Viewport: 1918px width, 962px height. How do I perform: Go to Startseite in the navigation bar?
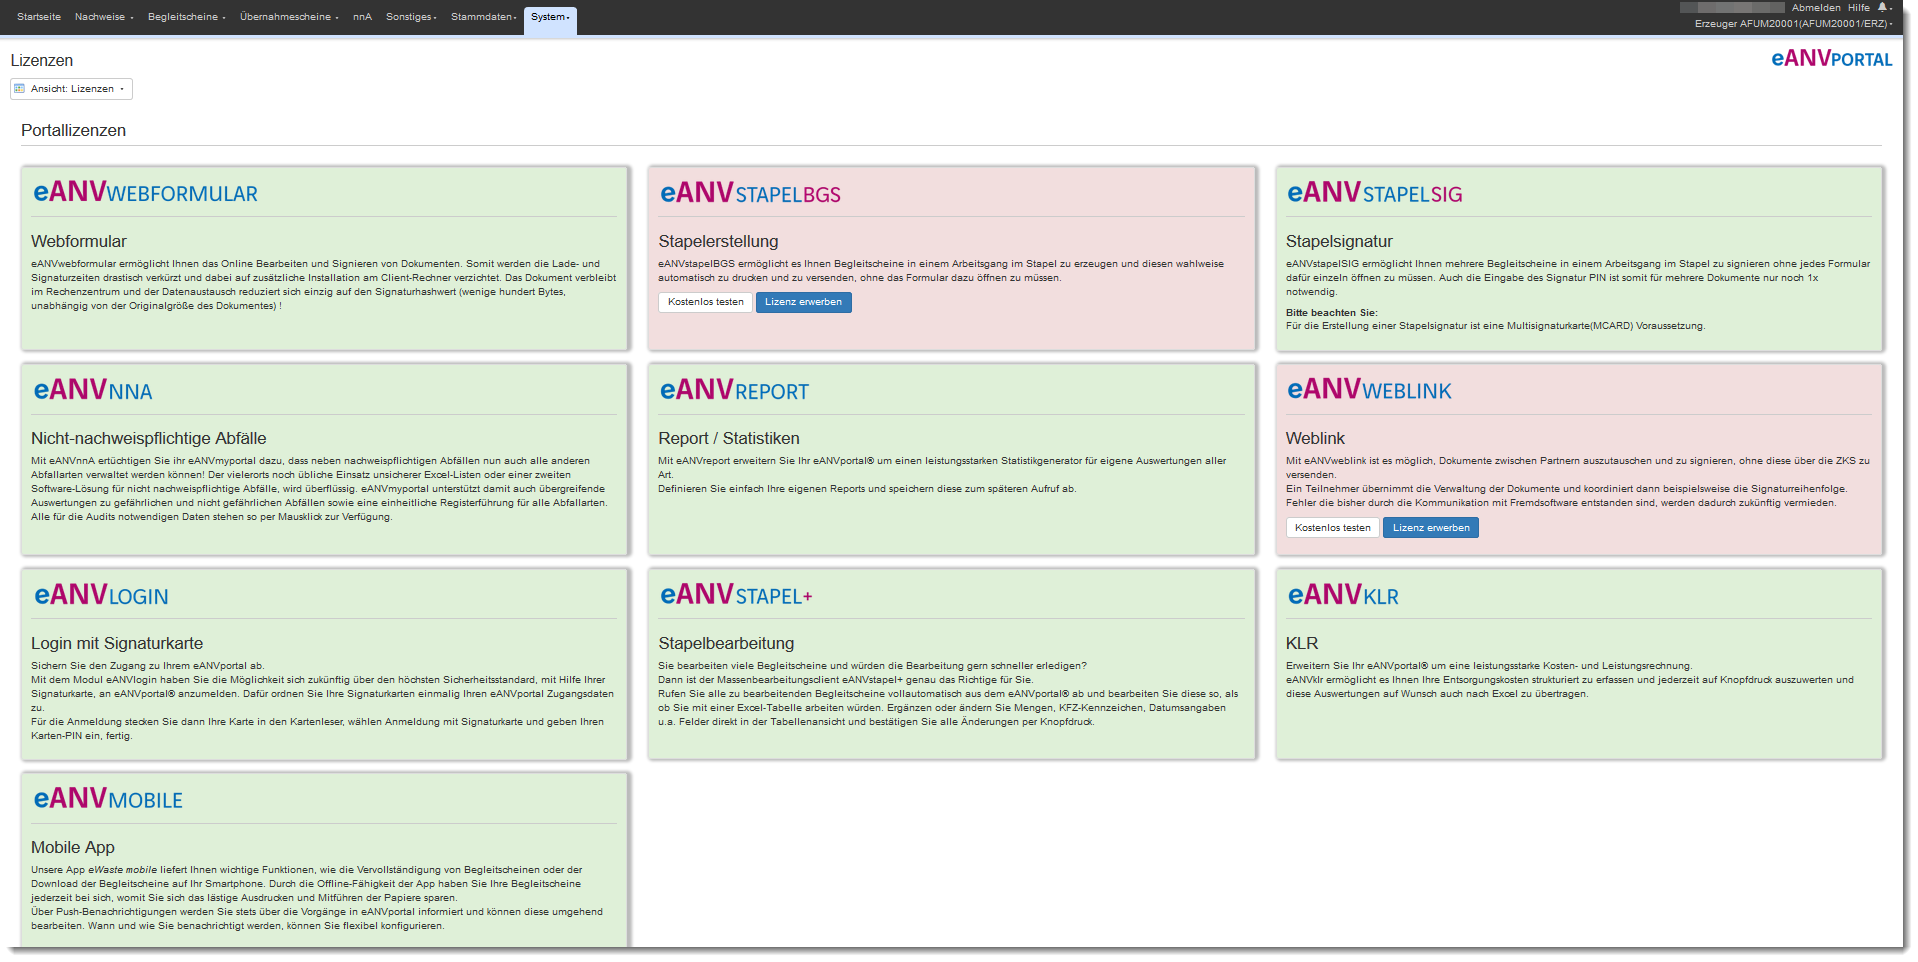(x=39, y=17)
